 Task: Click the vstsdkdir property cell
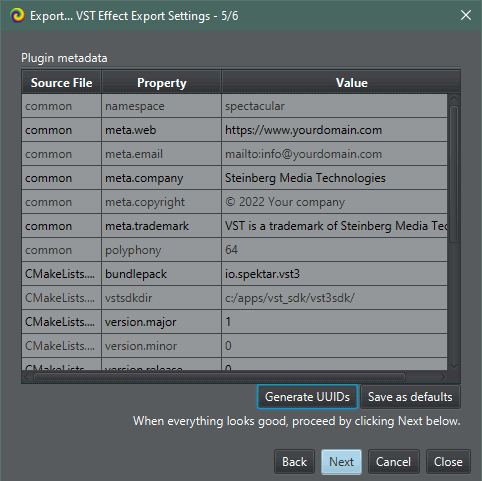[162, 298]
